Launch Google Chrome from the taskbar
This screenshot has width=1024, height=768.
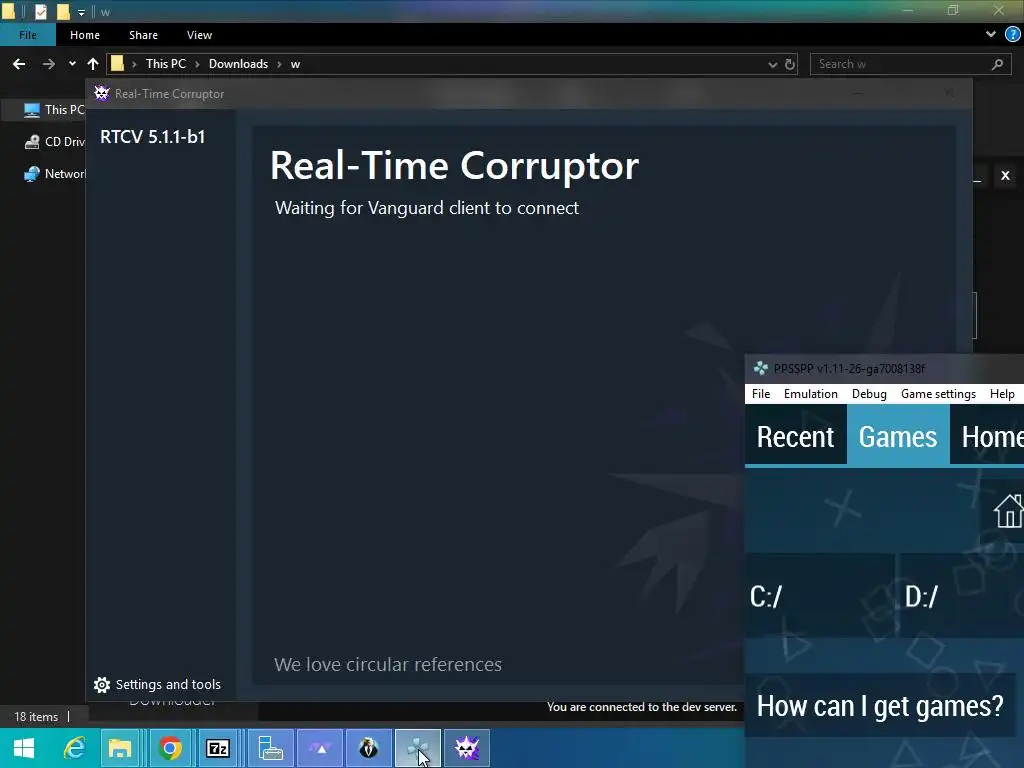(x=170, y=748)
